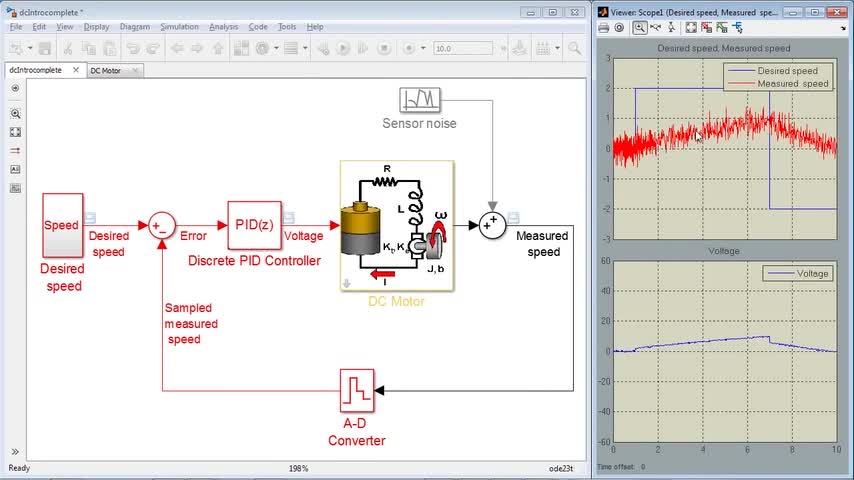Click the Annotation text icon in palette
The width and height of the screenshot is (854, 480).
click(x=15, y=169)
